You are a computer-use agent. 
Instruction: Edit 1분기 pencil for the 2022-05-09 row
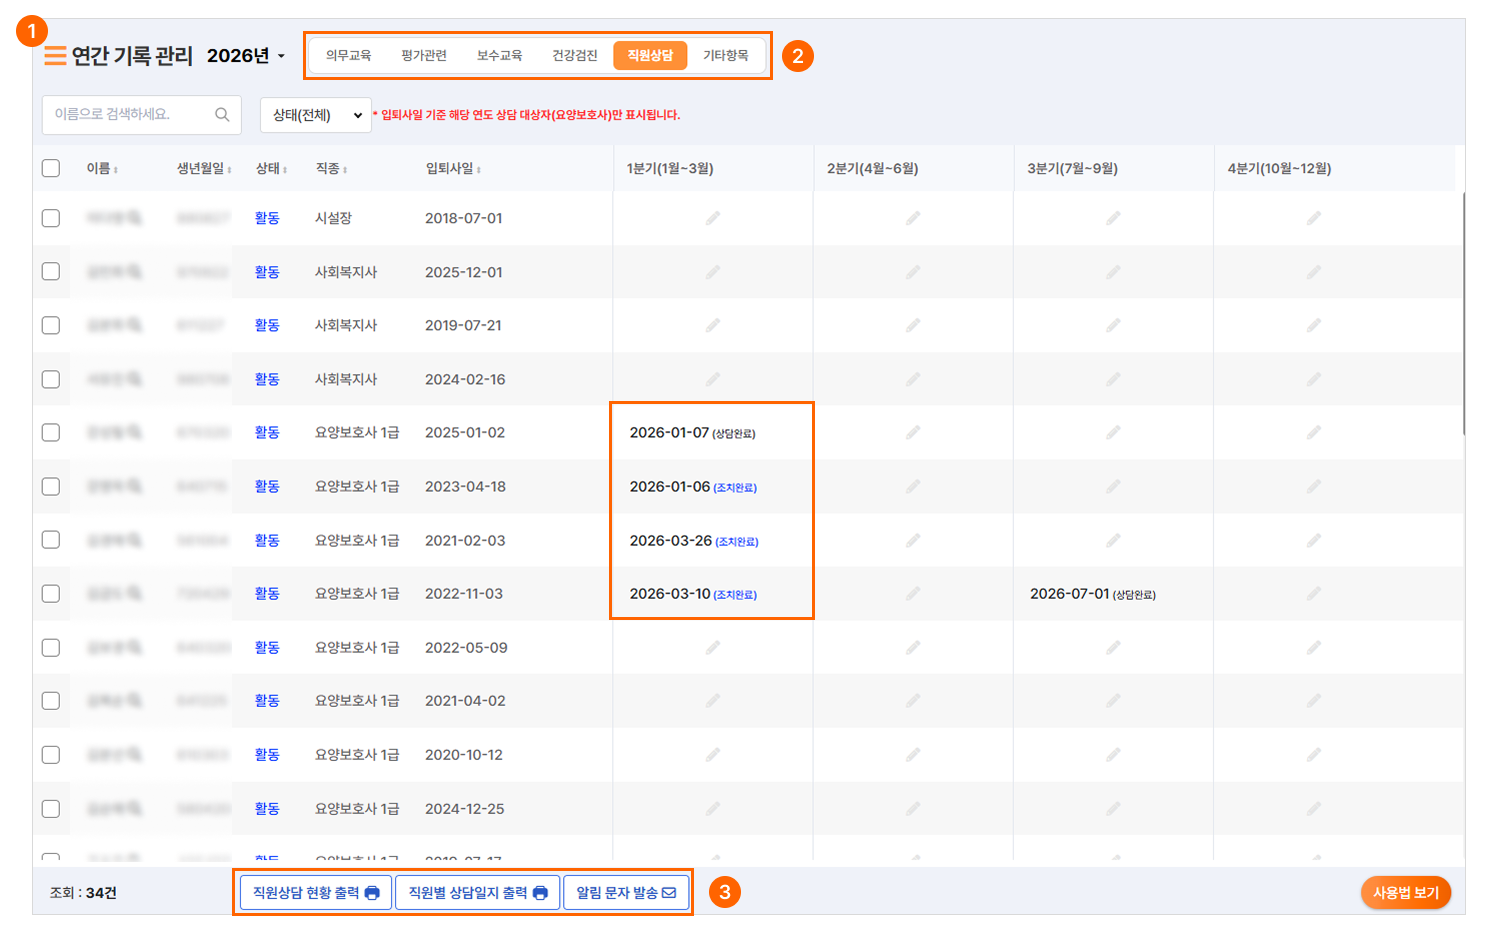point(713,647)
